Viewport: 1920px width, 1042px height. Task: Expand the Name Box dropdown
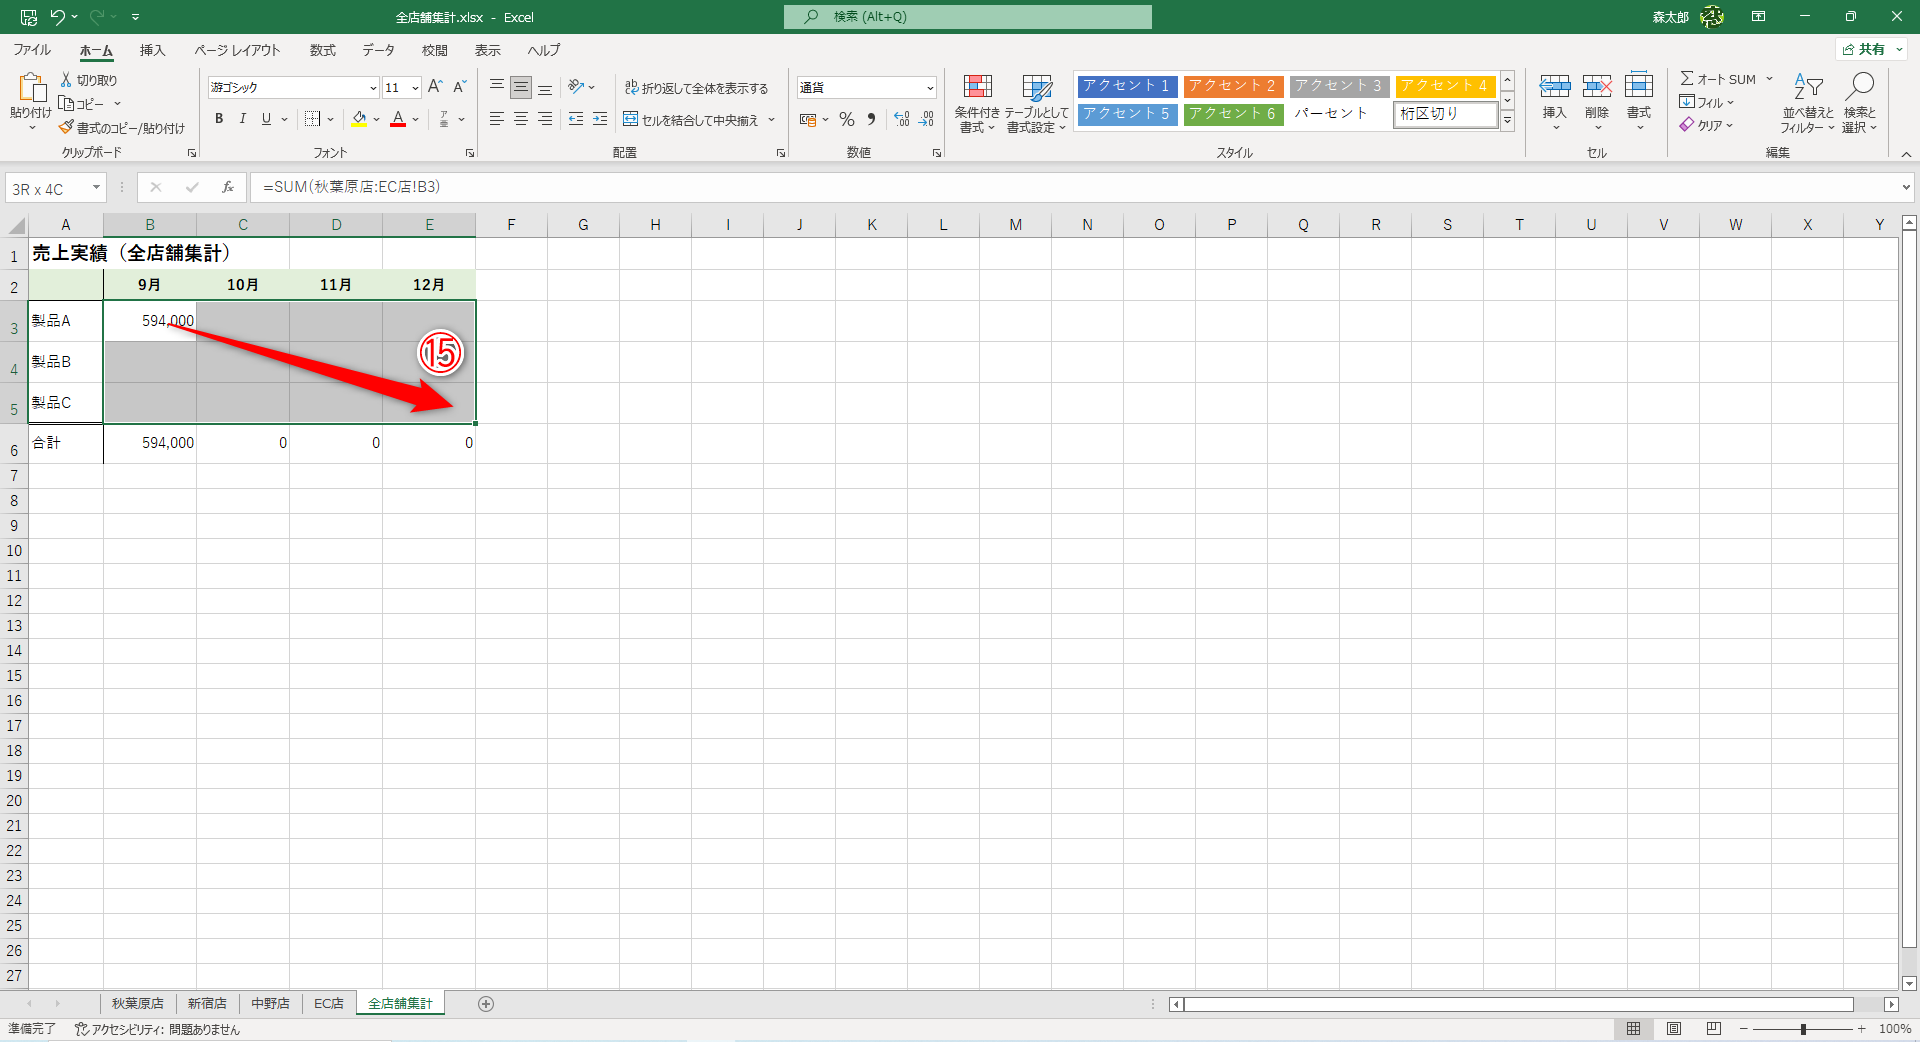97,187
